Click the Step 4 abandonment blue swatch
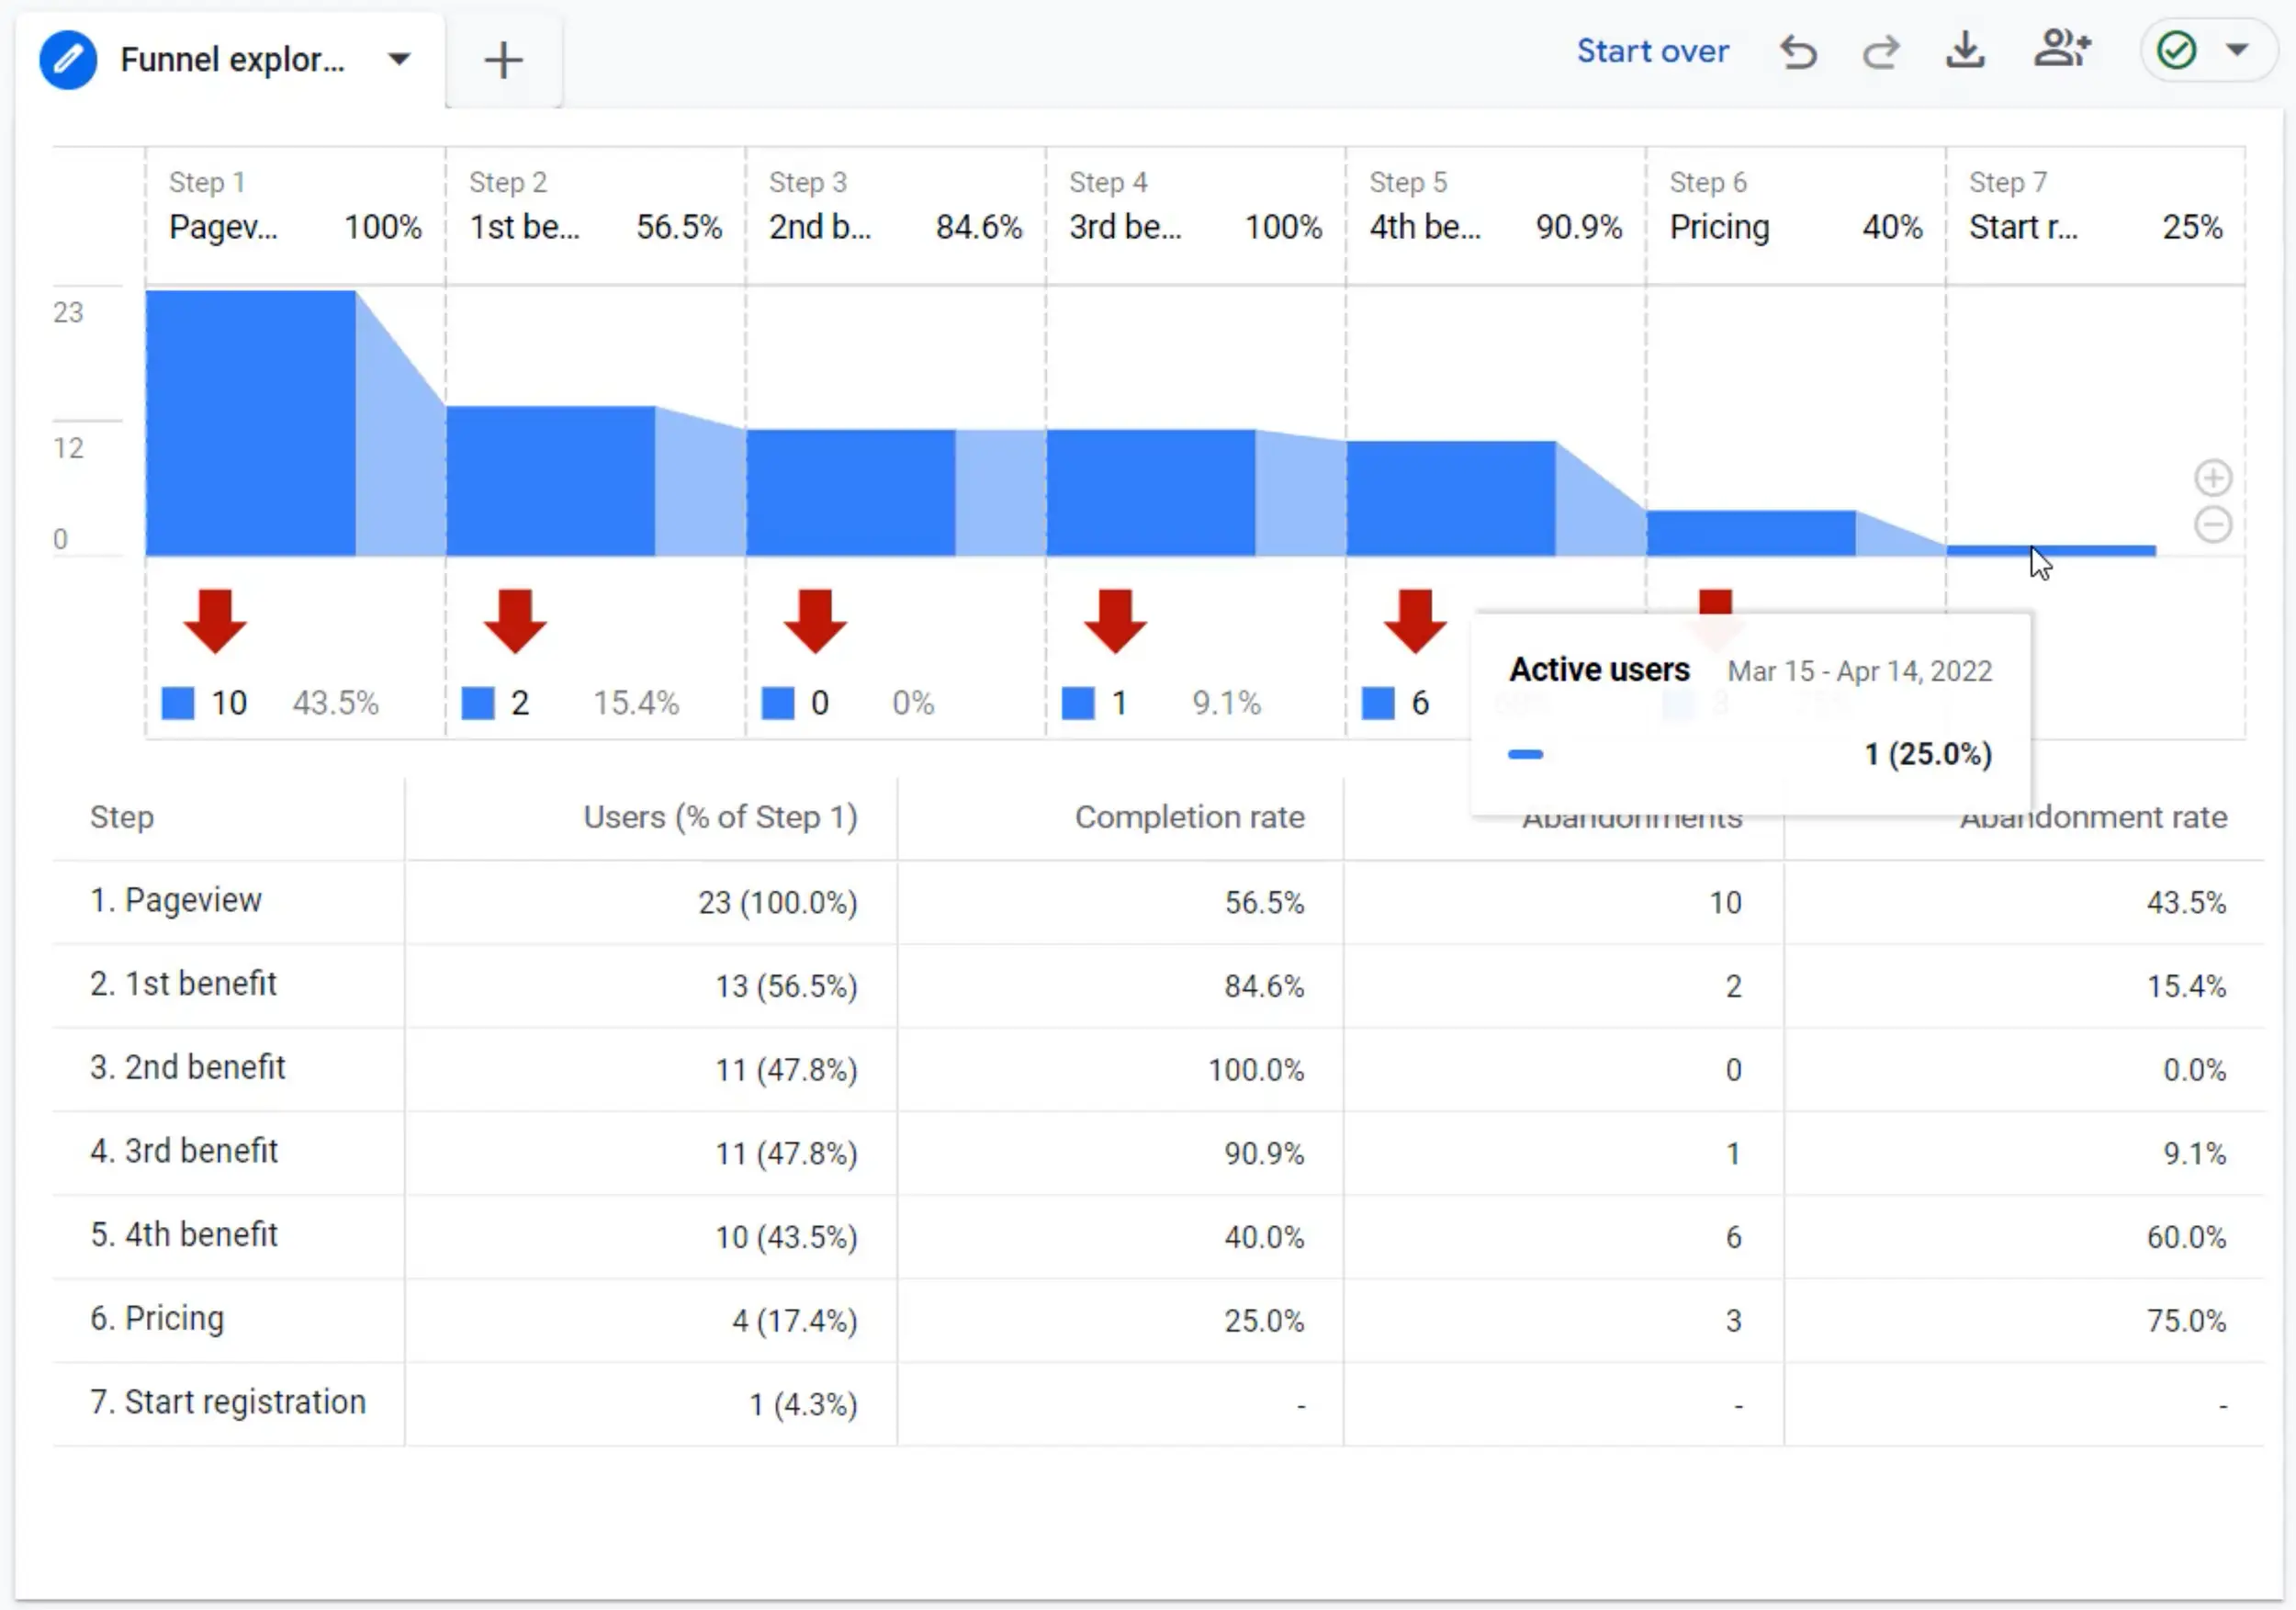The image size is (2296, 1610). (1078, 703)
